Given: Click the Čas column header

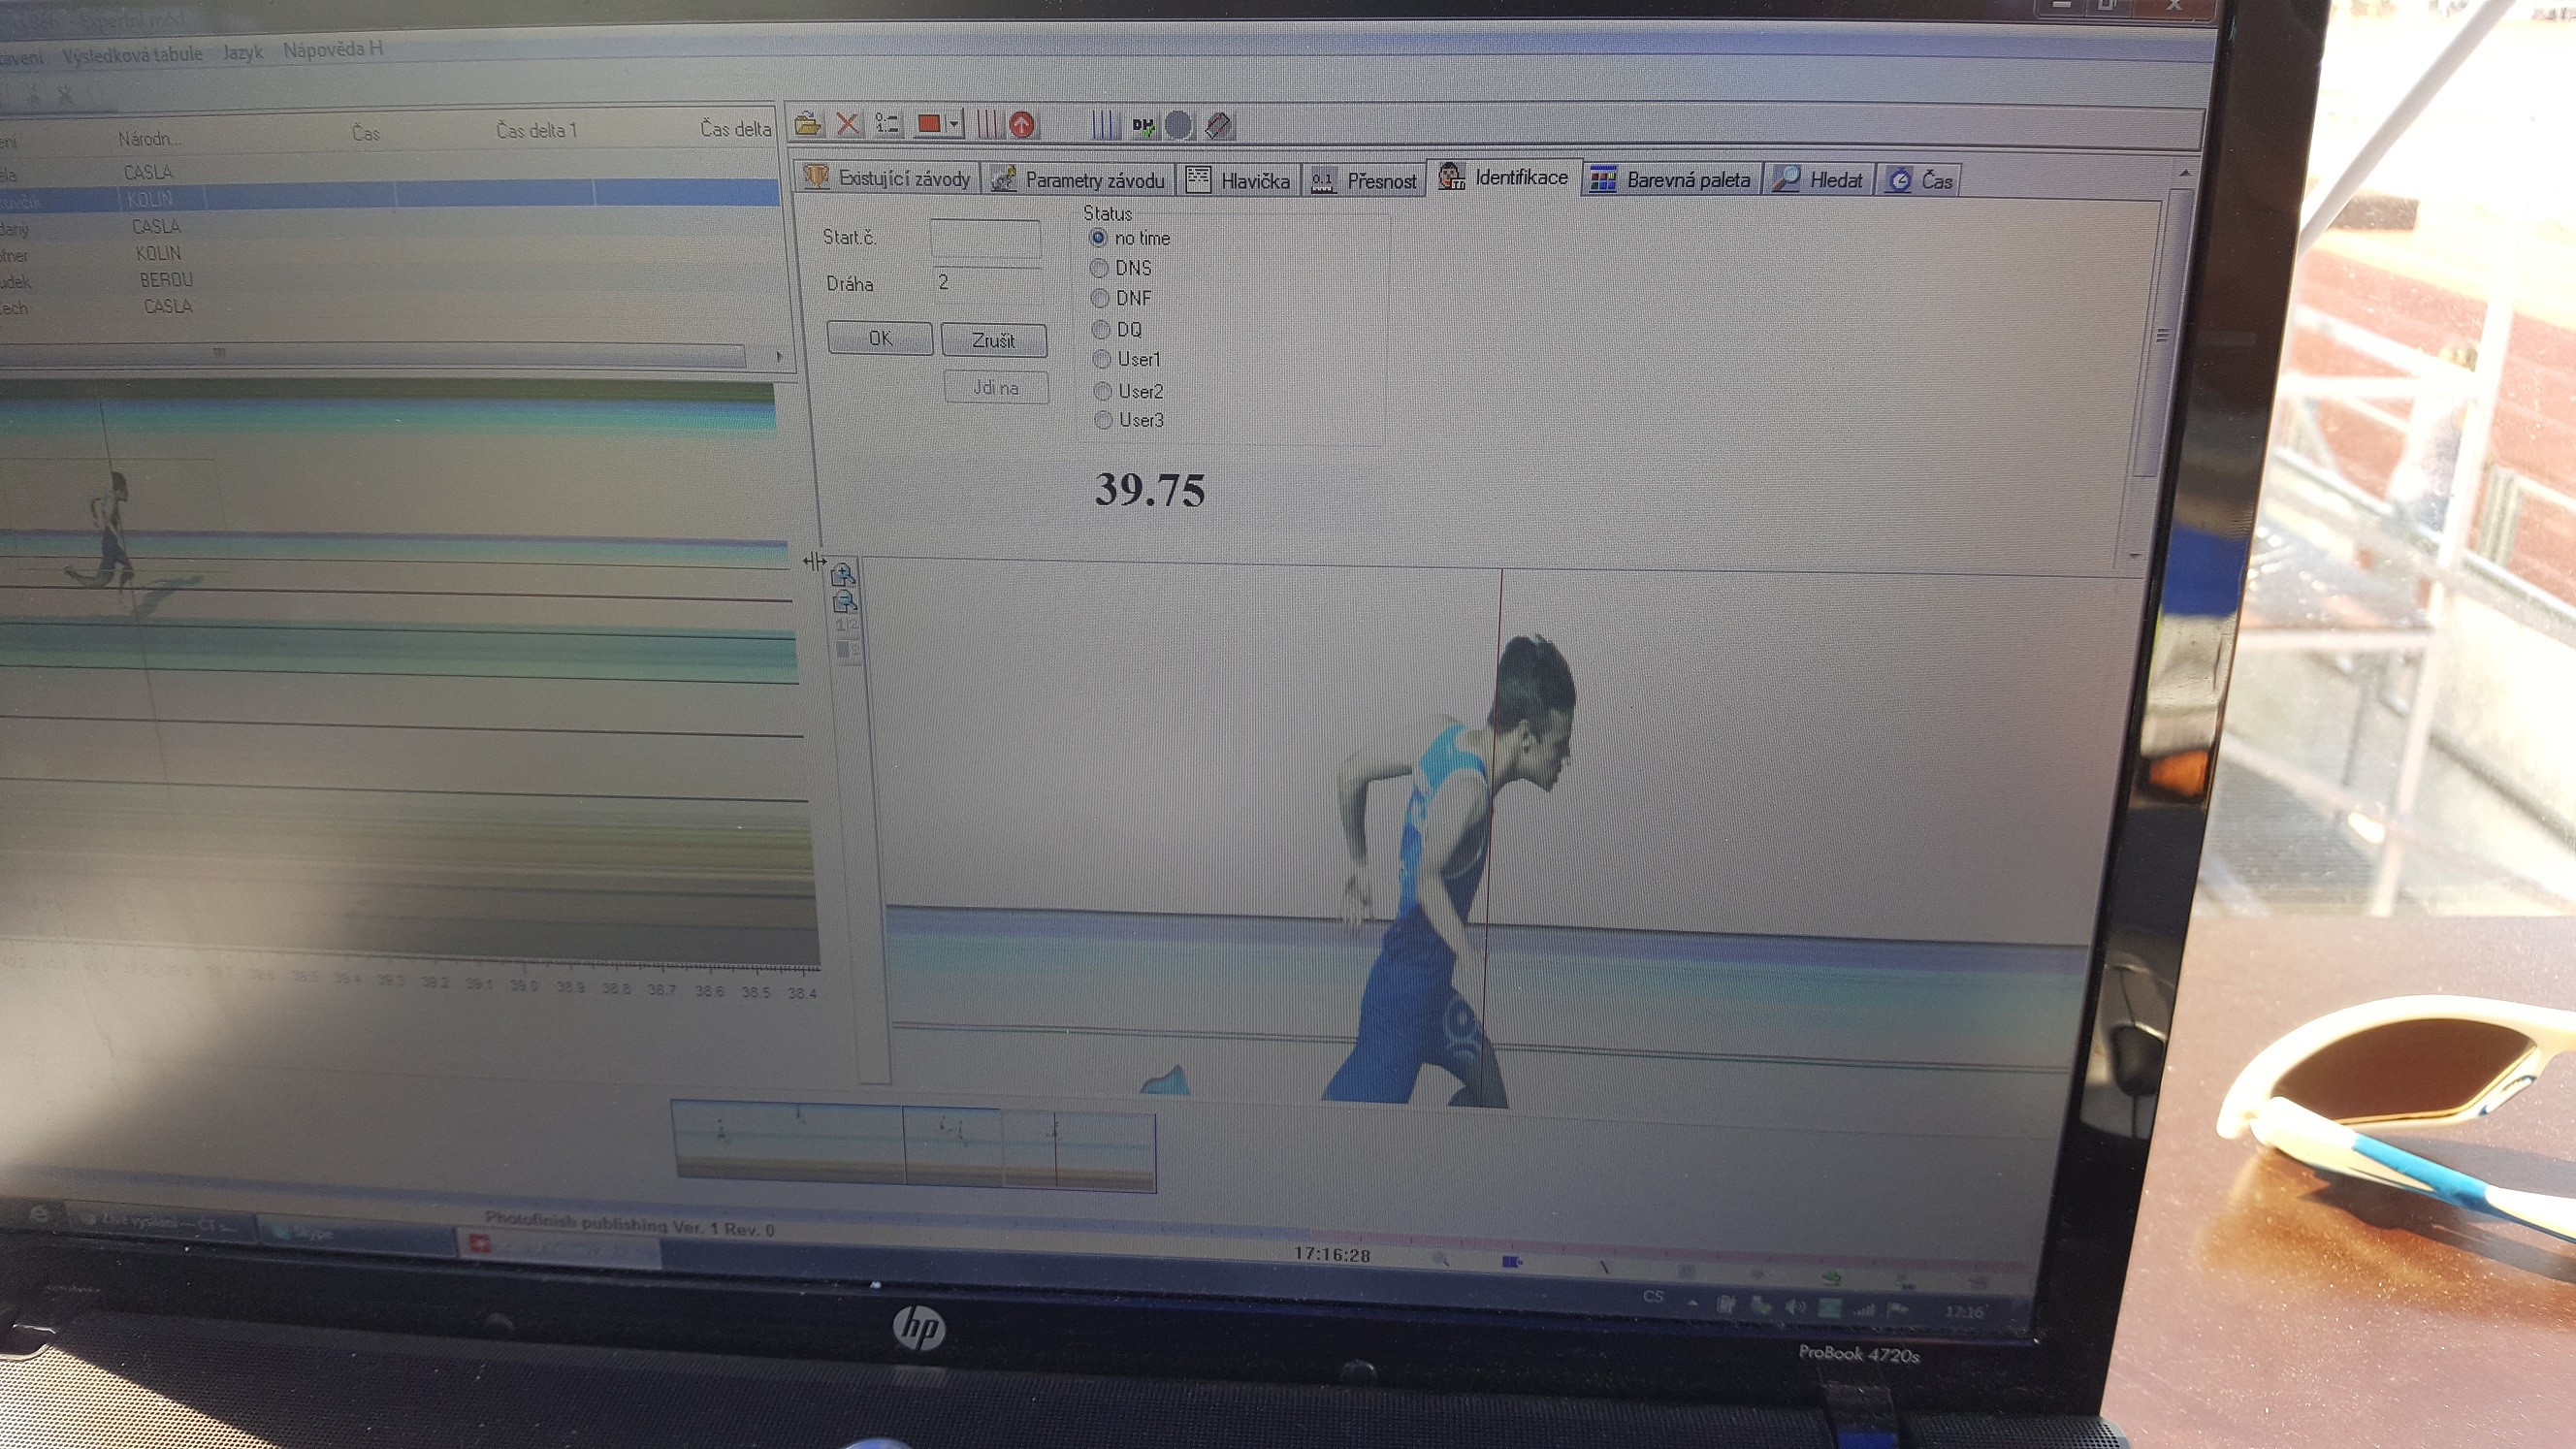Looking at the screenshot, I should pos(366,133).
